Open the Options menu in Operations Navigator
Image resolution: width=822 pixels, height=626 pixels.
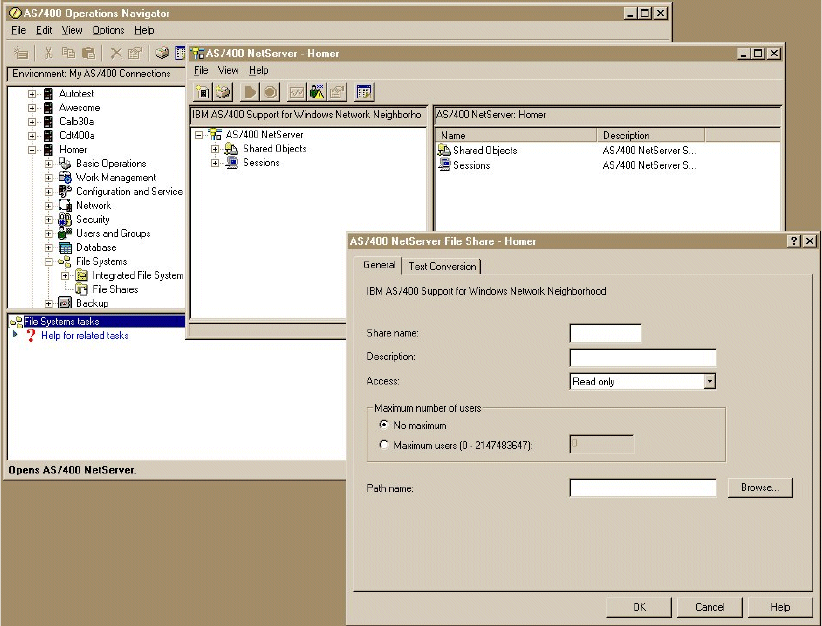pyautogui.click(x=109, y=30)
